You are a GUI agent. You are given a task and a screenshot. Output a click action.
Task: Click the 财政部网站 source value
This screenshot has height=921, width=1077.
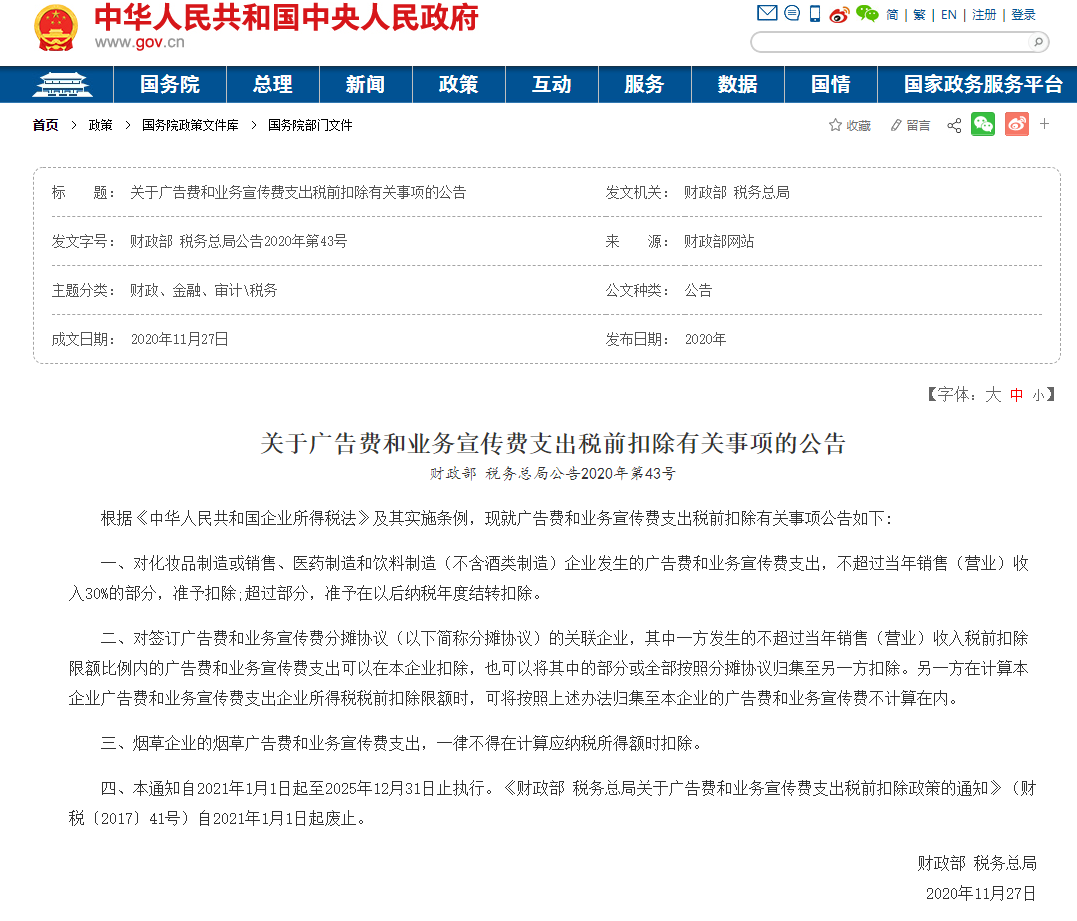pyautogui.click(x=718, y=241)
